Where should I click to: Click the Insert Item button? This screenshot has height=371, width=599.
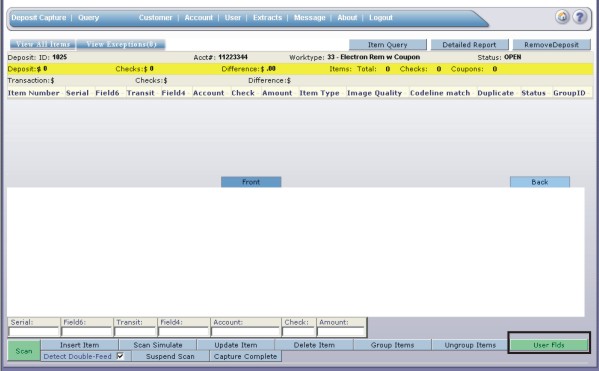tap(79, 345)
